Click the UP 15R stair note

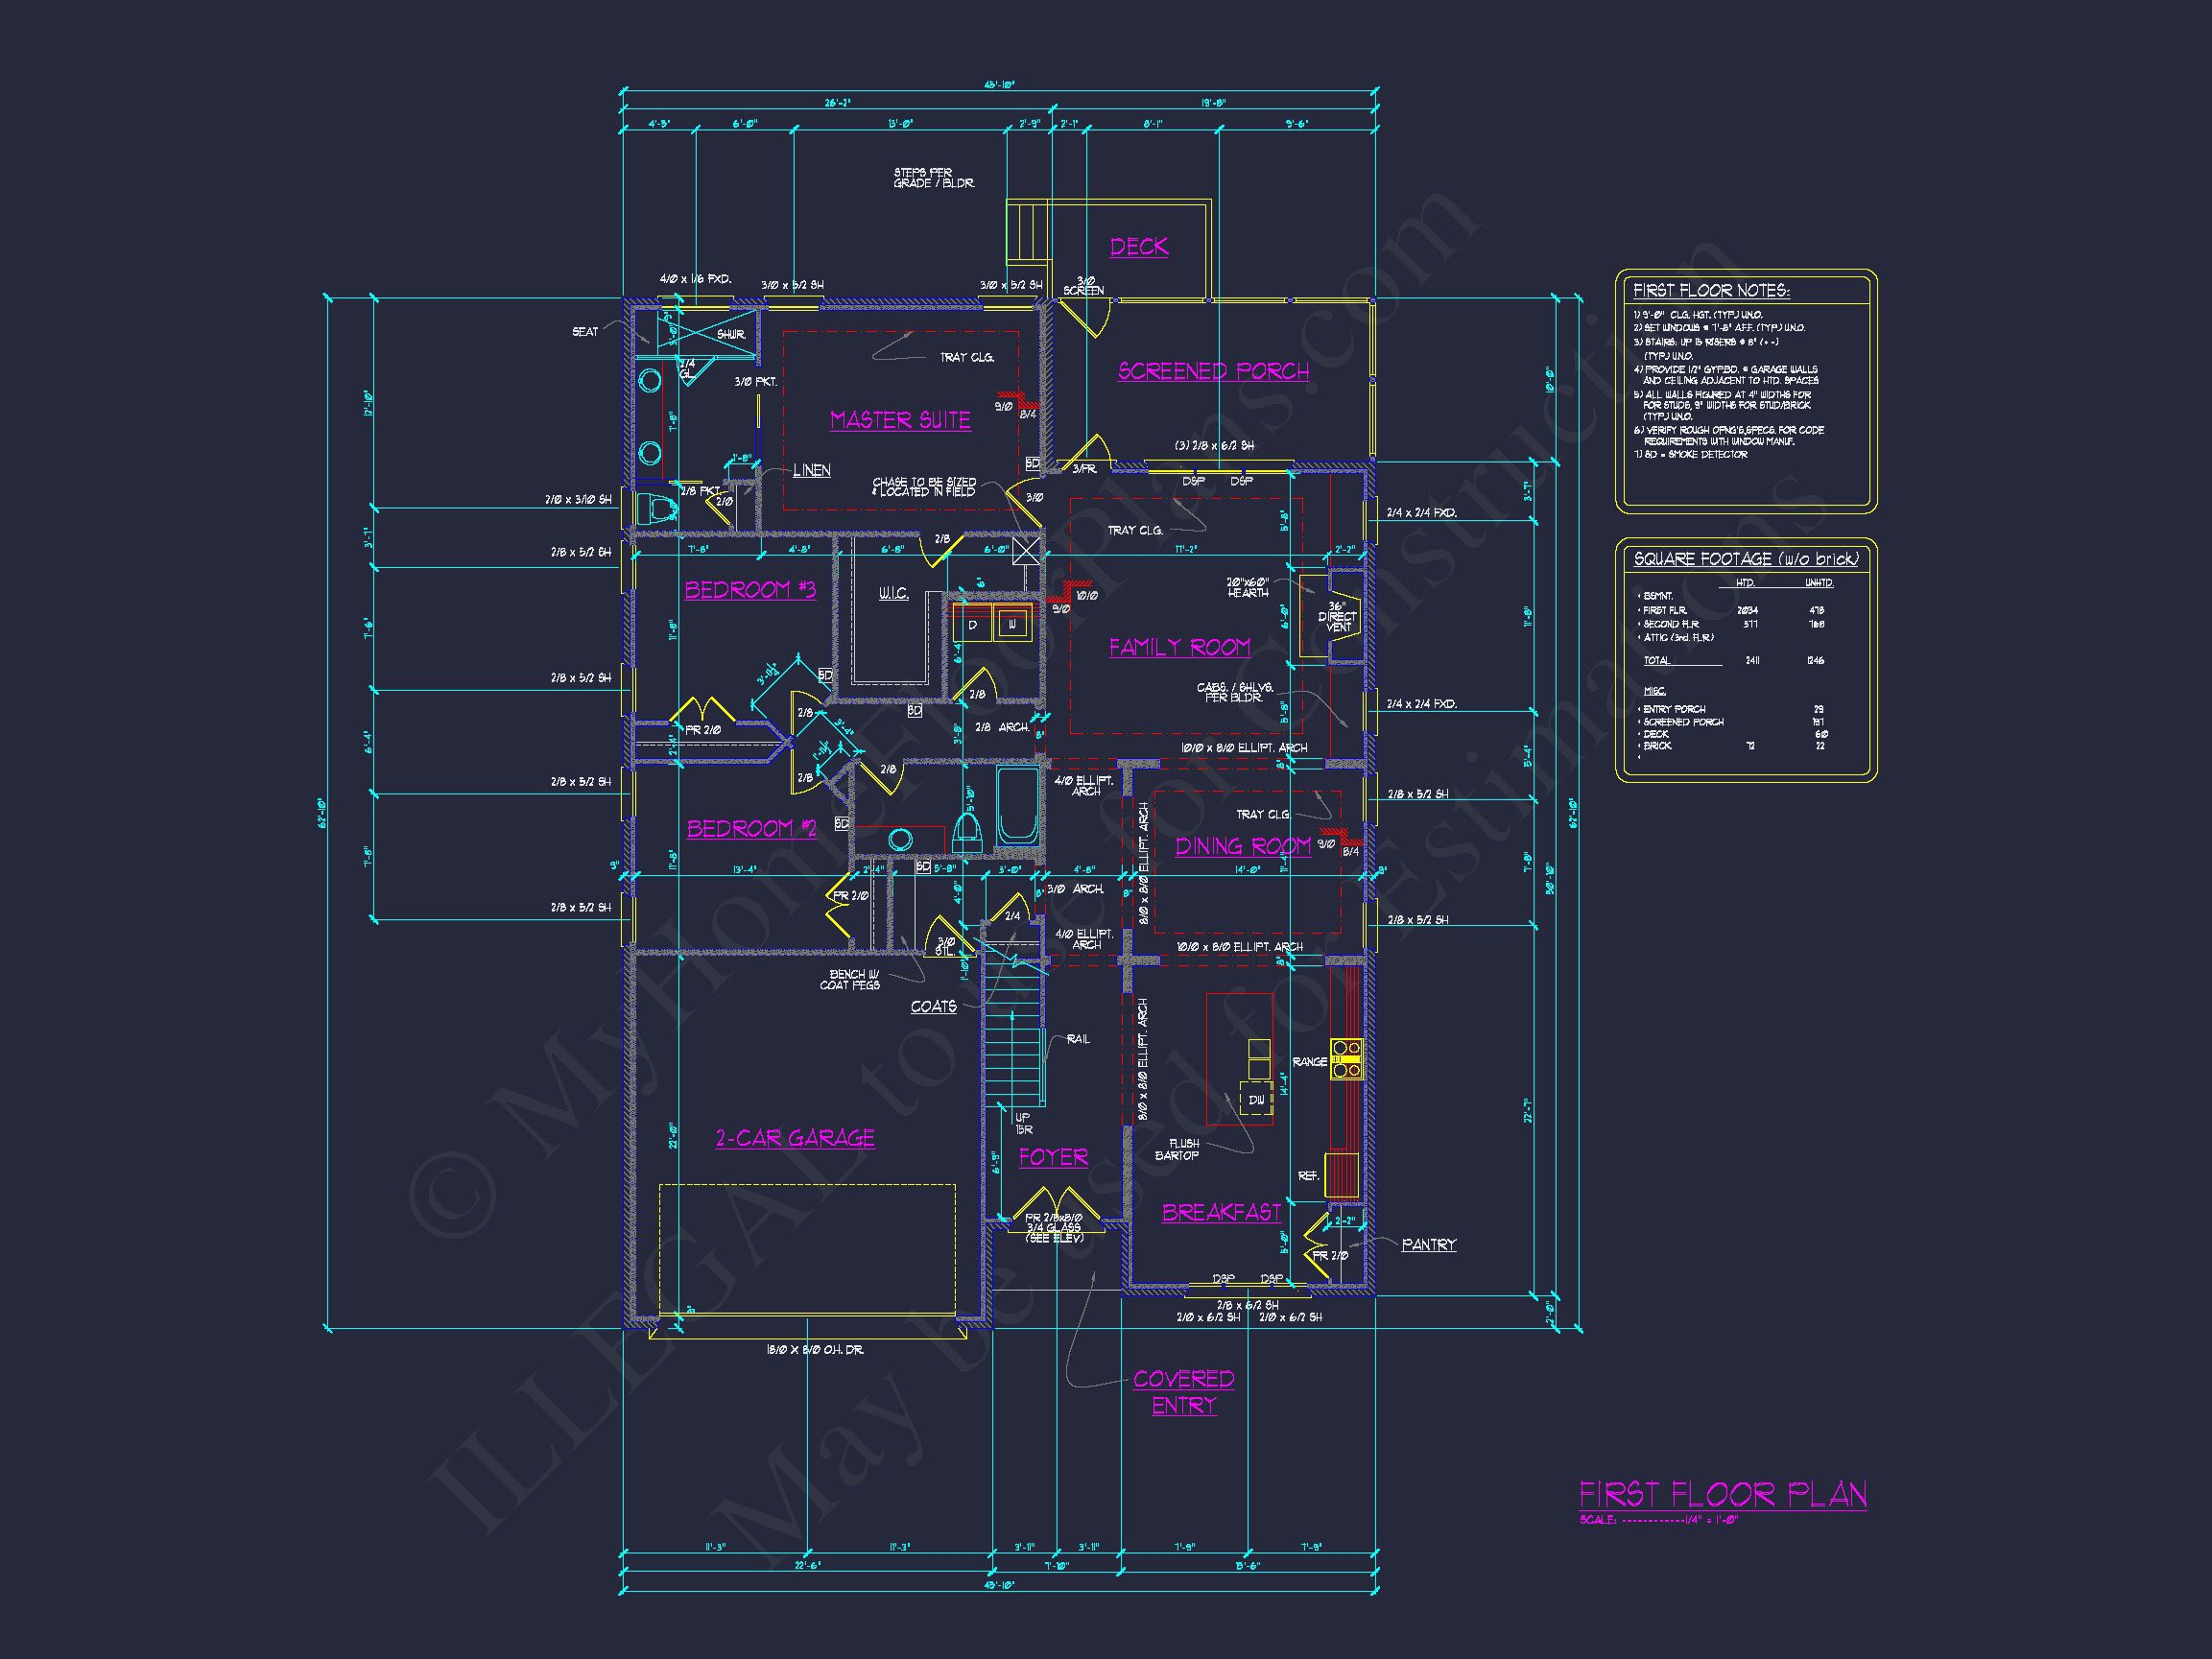(x=1023, y=1124)
